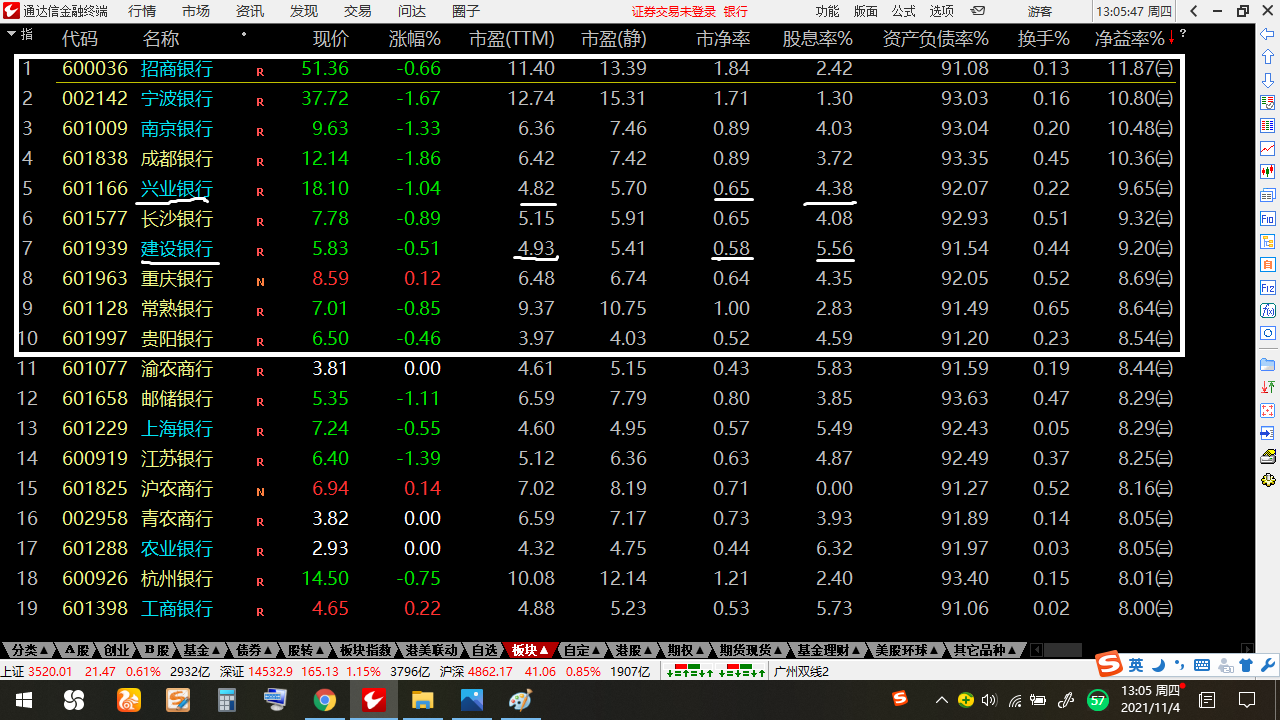Open the Windows Start menu
The height and width of the screenshot is (720, 1280).
click(x=23, y=700)
